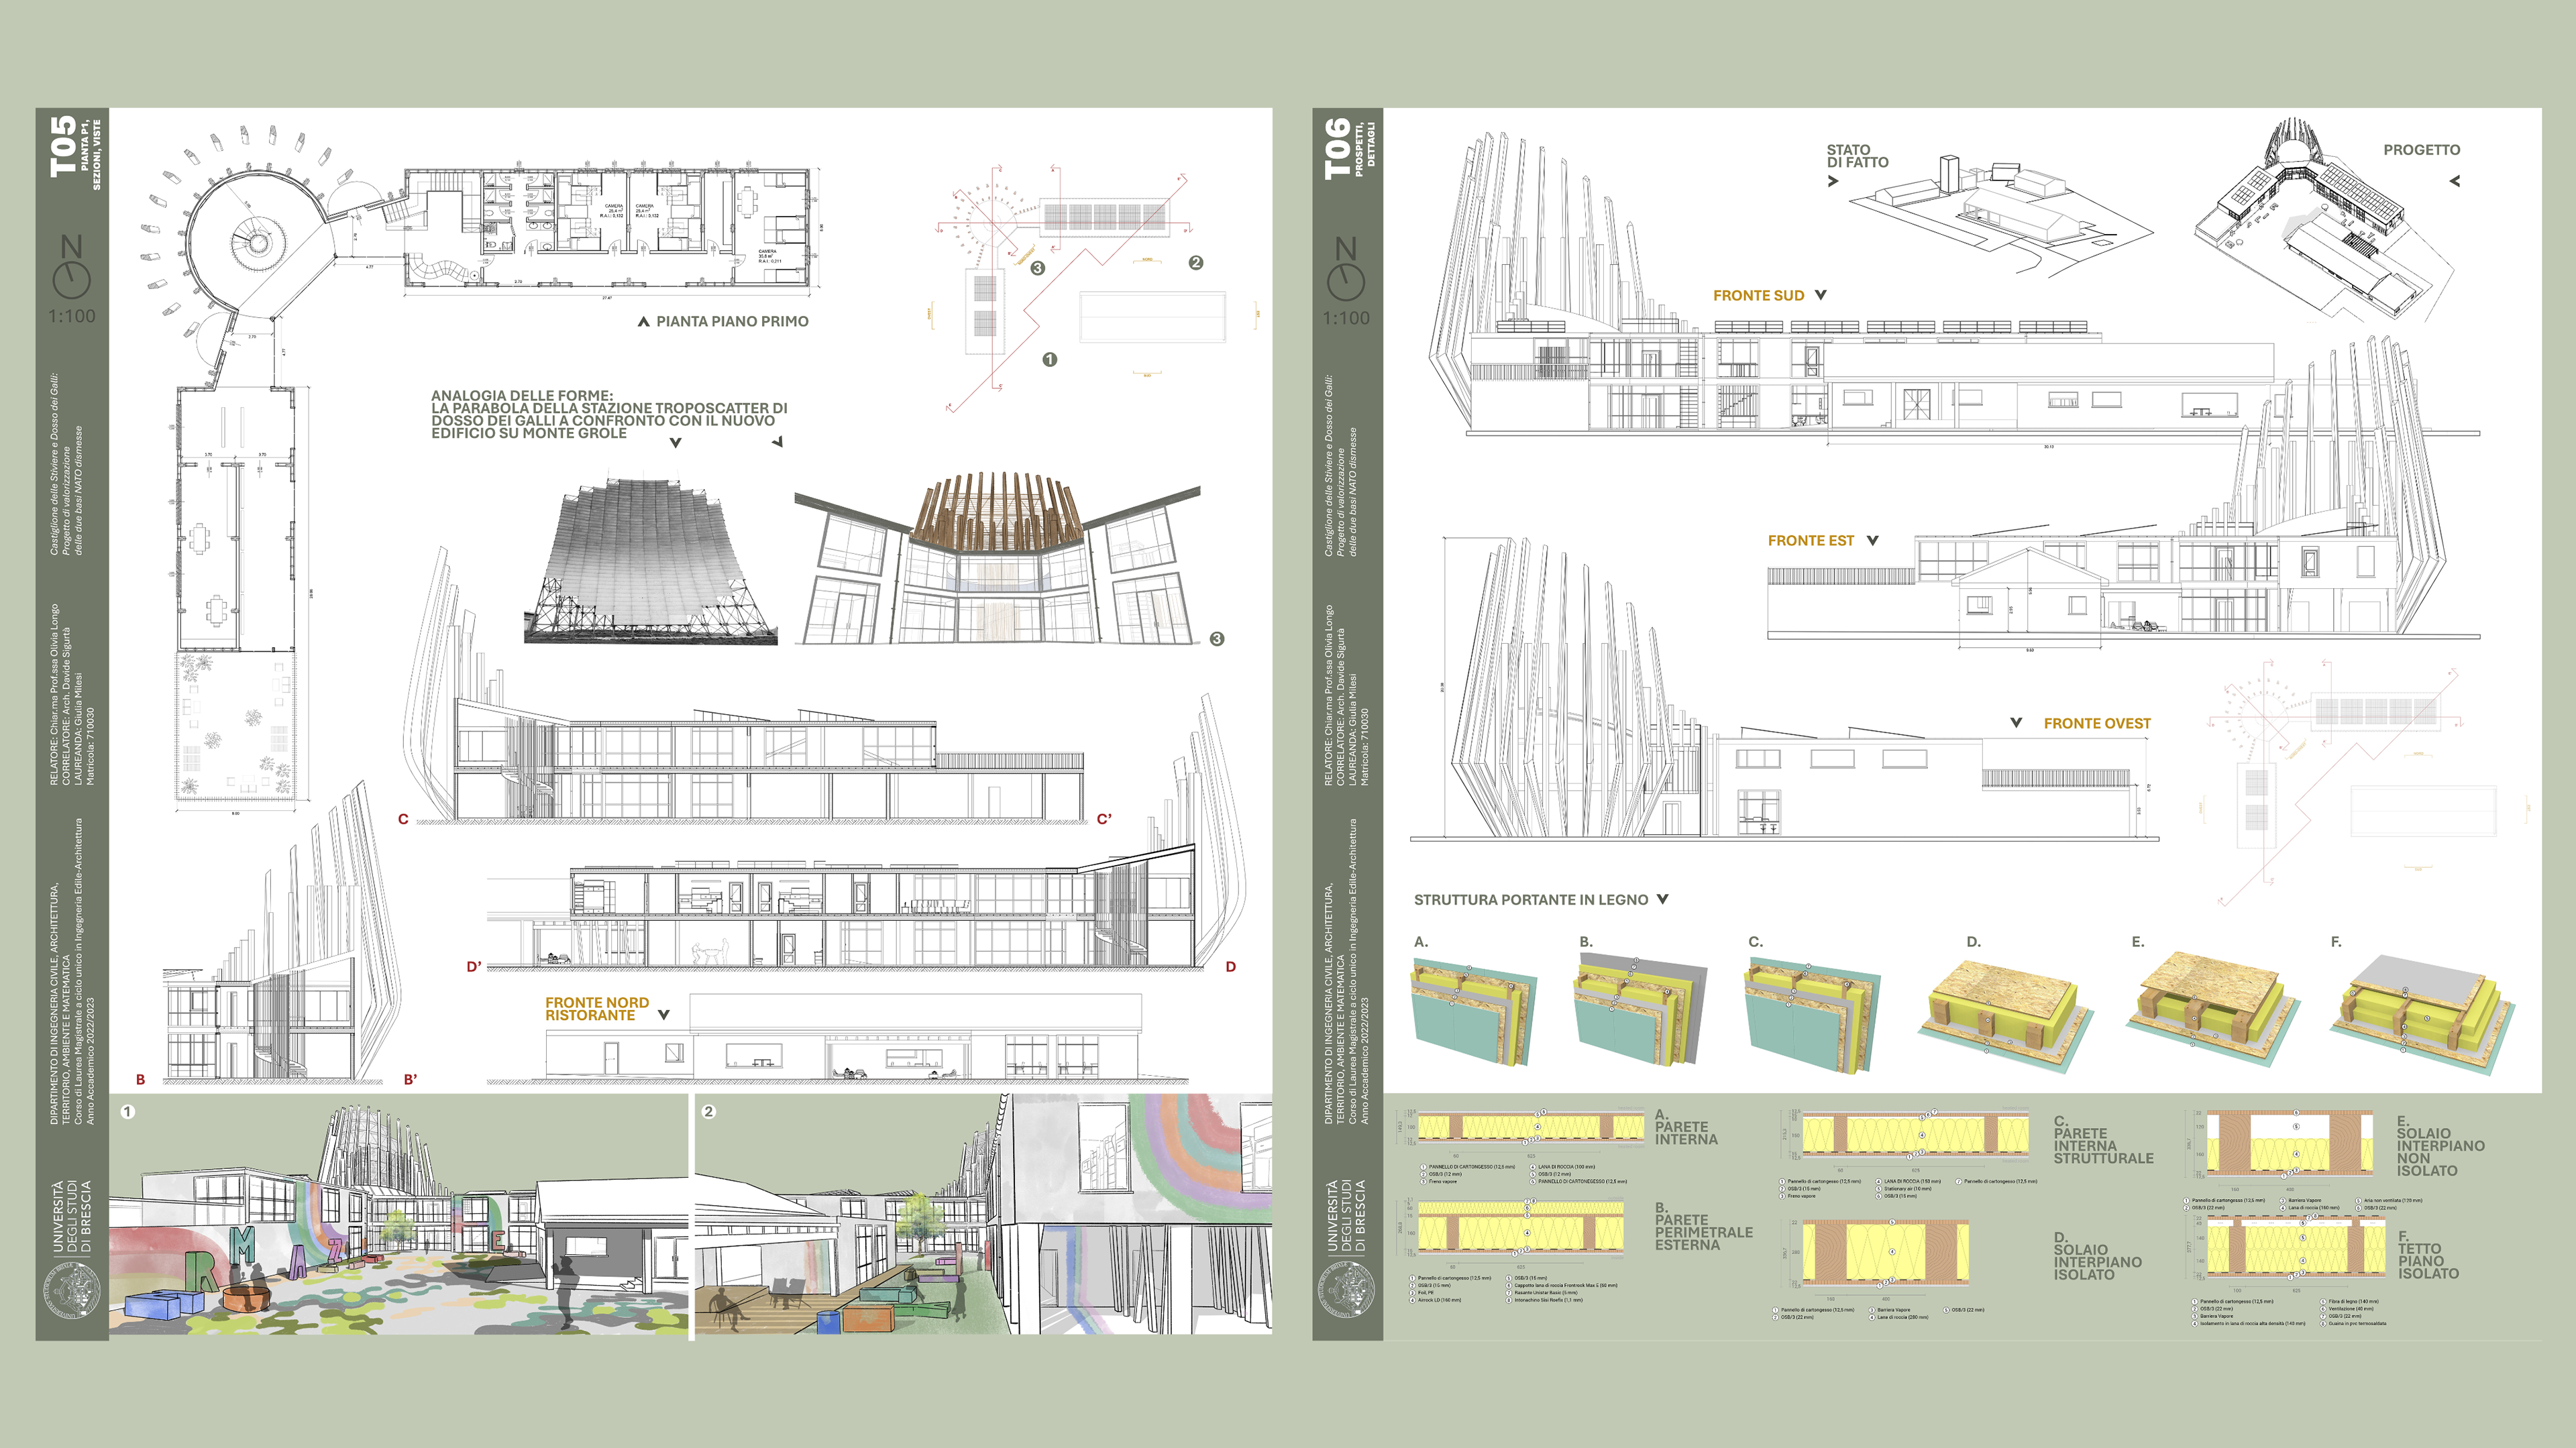Select viewpoint marker 2 on T05 key plan
Screen dimensions: 2576x1448
coord(1195,263)
